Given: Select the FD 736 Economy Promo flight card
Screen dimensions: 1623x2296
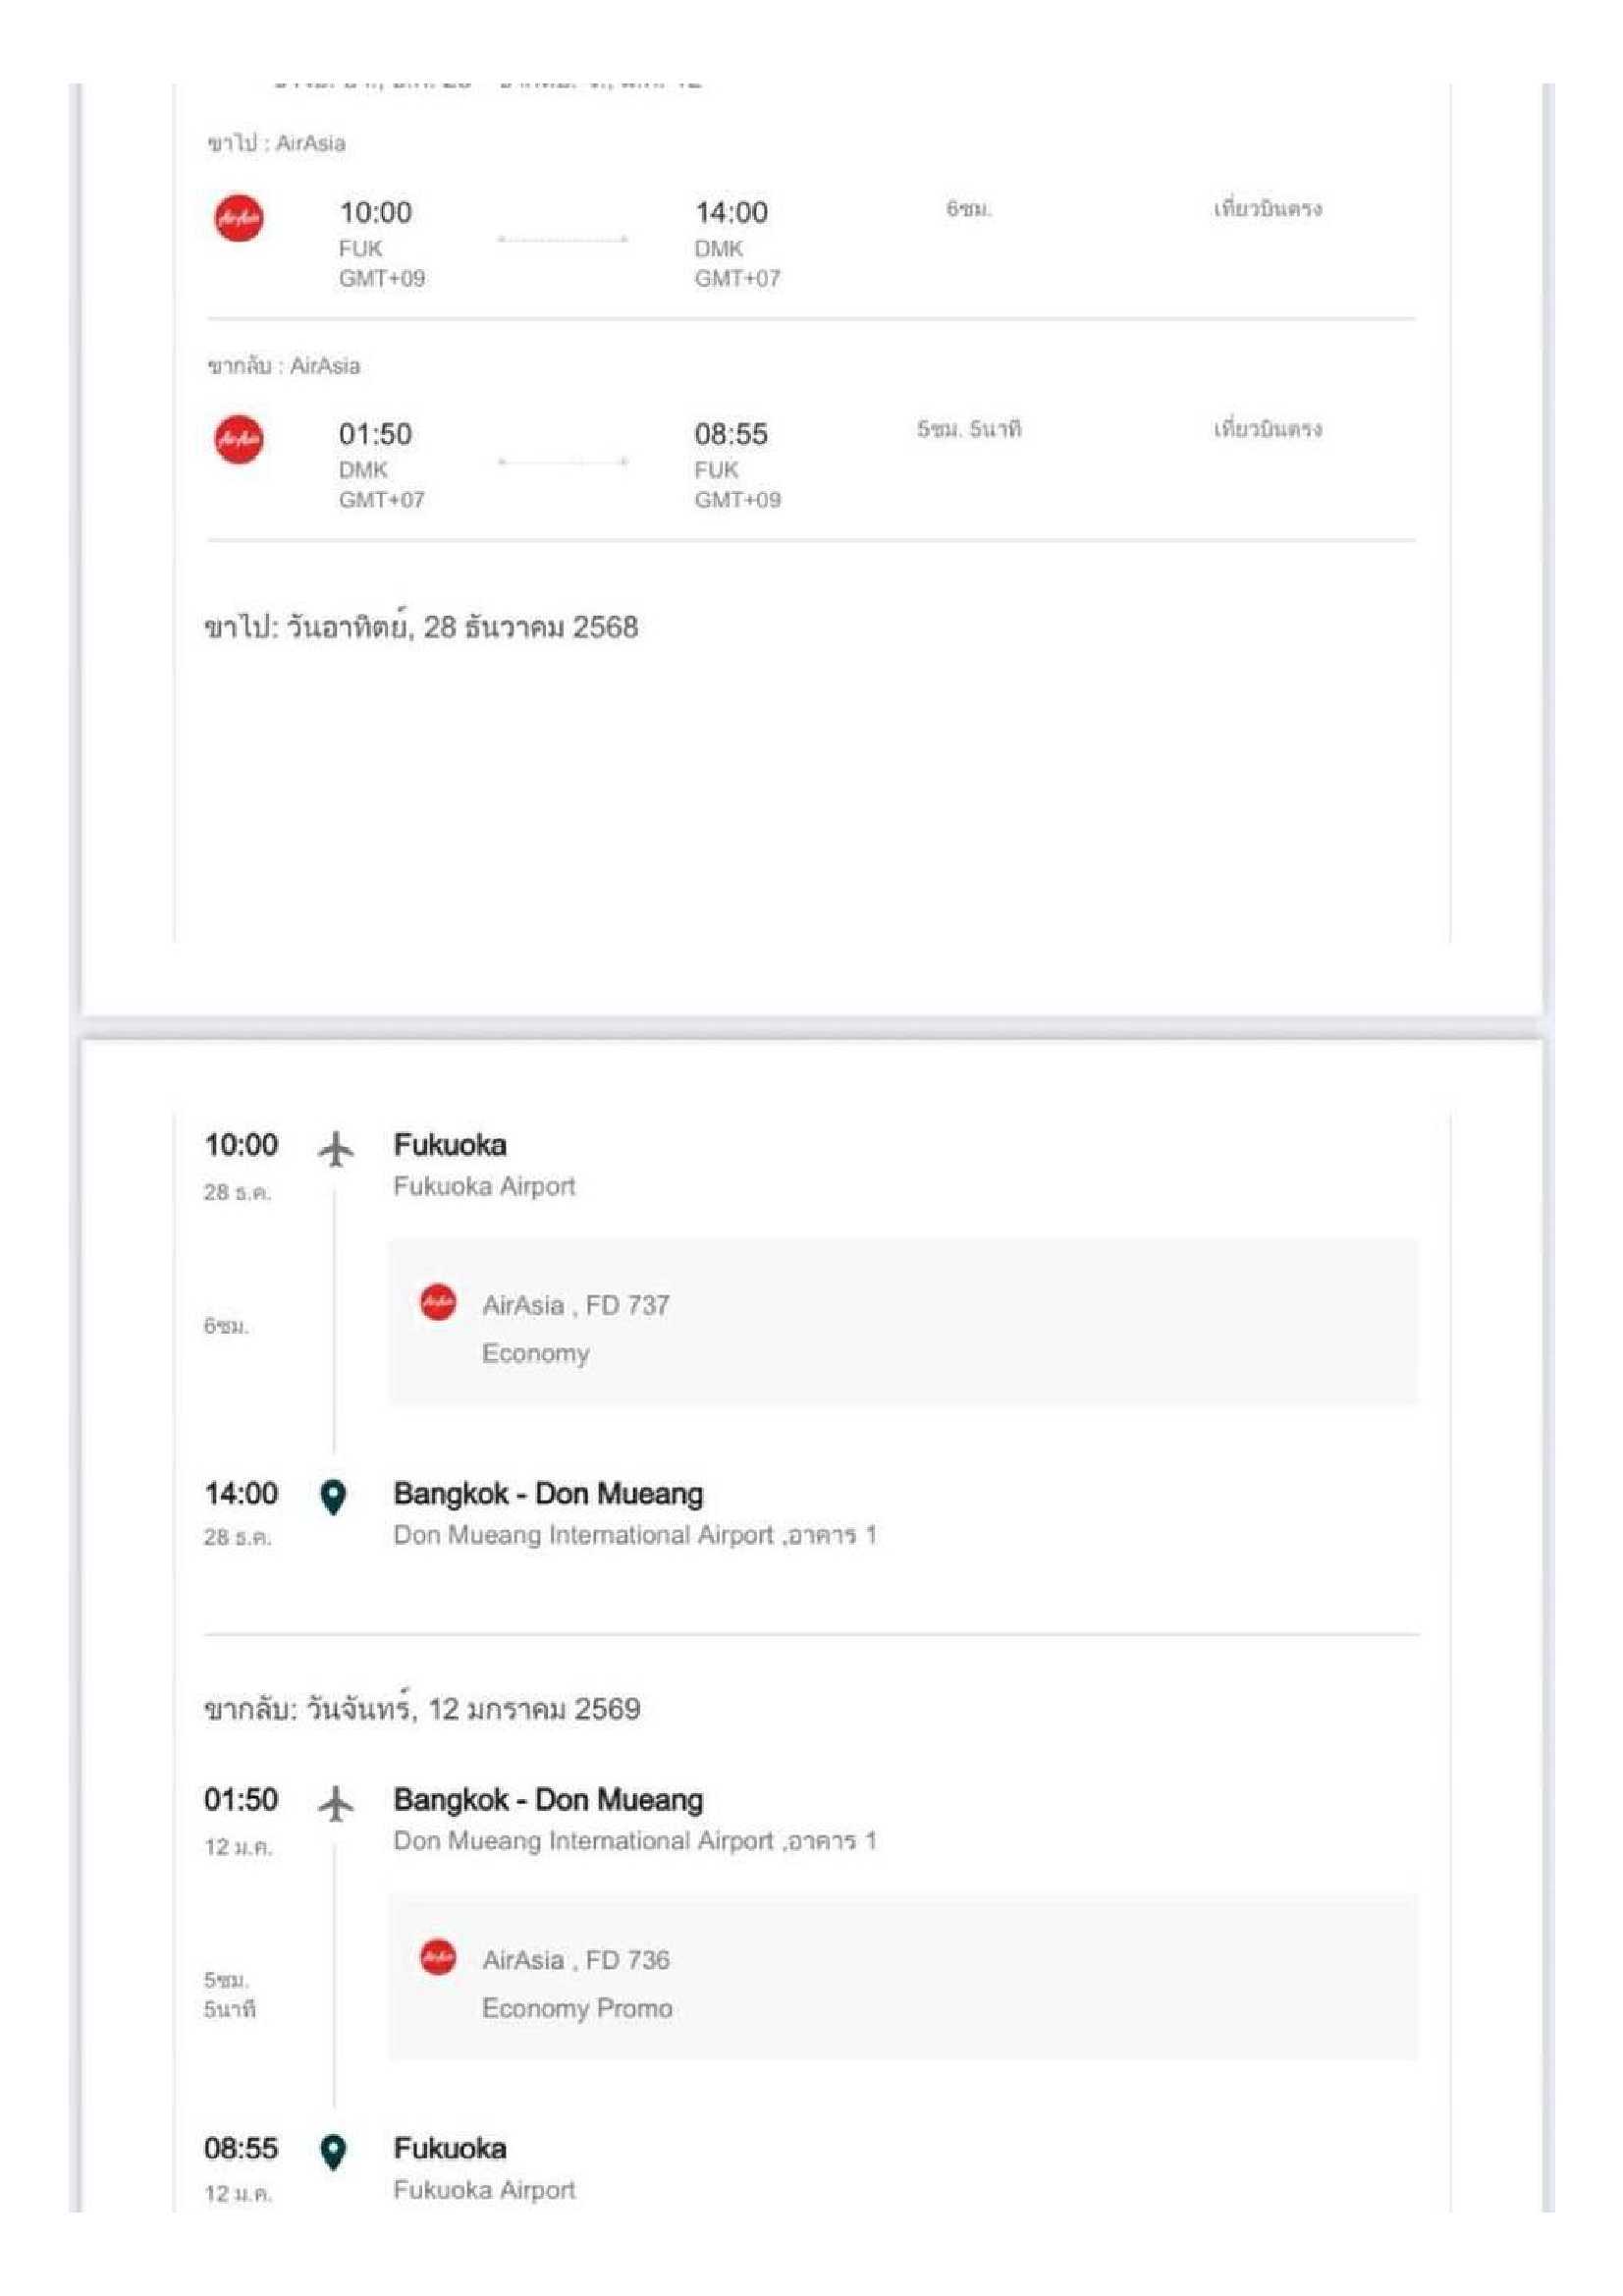Looking at the screenshot, I should pos(902,1976).
